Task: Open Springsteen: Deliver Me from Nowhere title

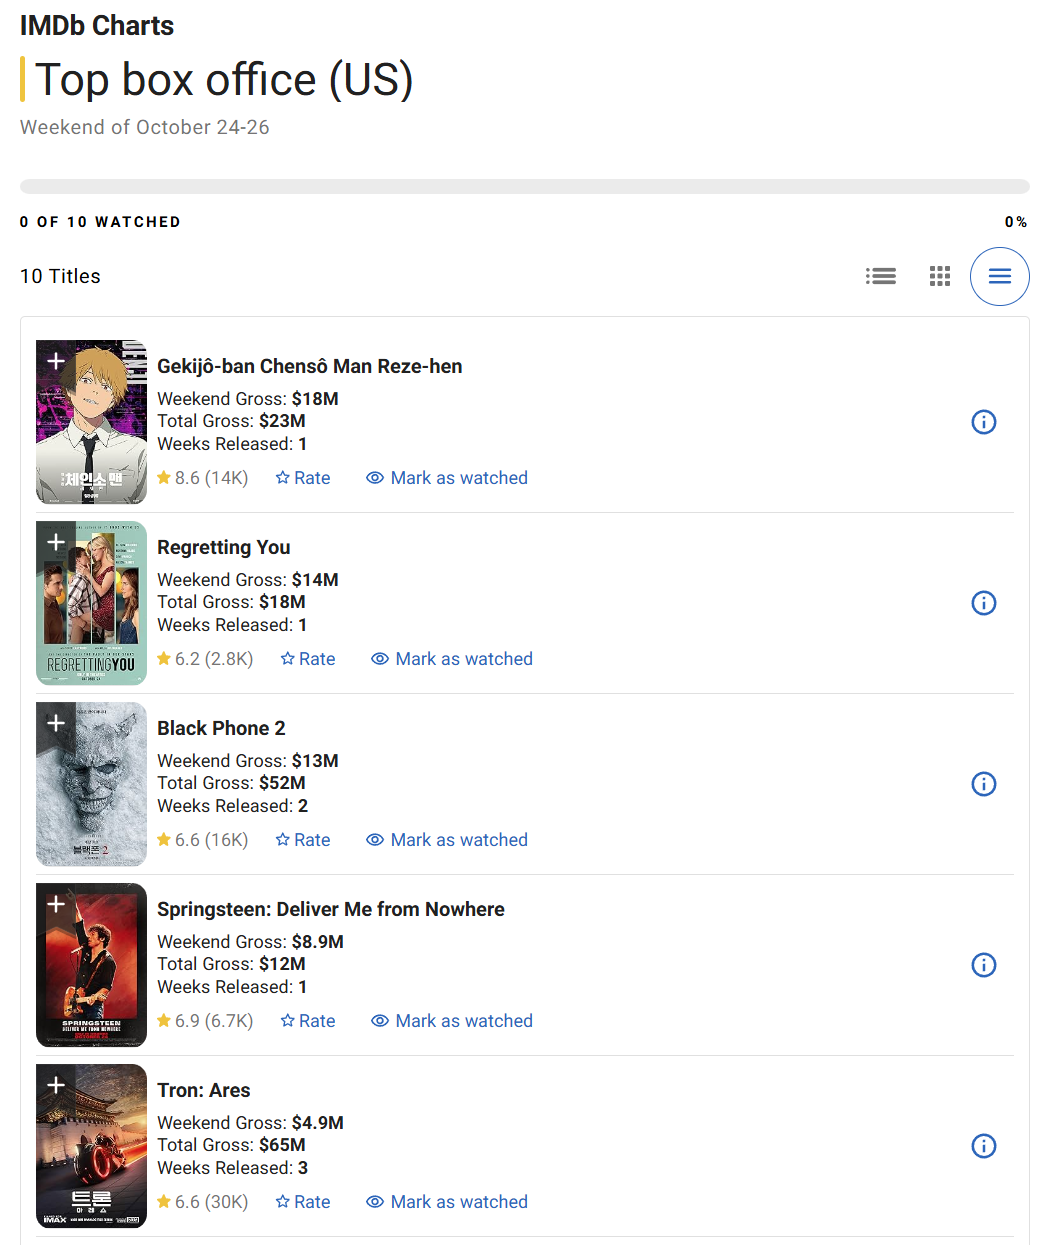Action: (330, 909)
